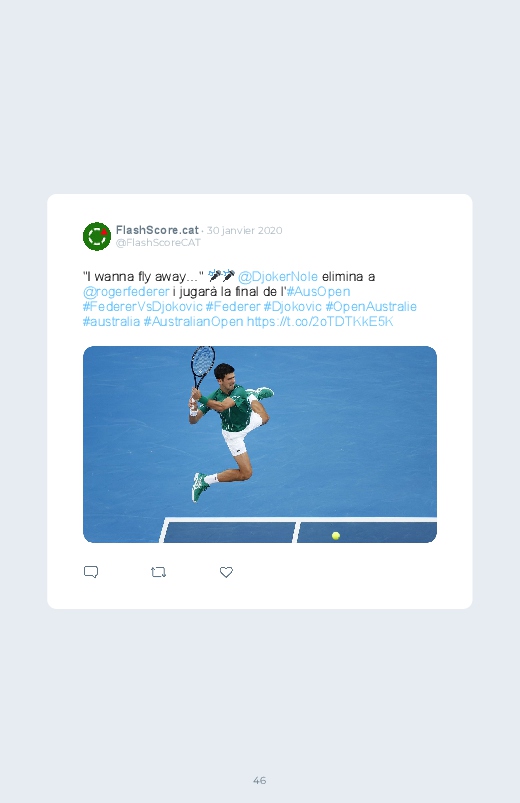
Task: Click the reply speech bubble icon
Action: coord(91,572)
